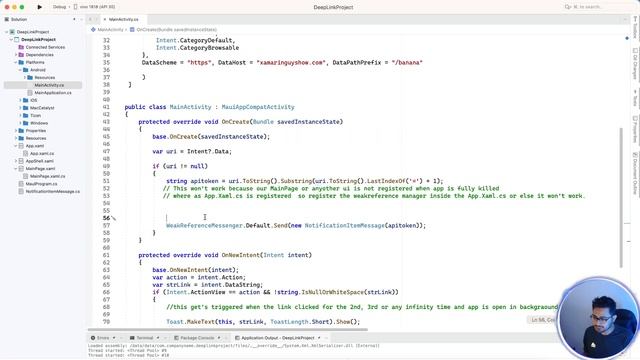Open App.xaml.cs file

[42, 153]
